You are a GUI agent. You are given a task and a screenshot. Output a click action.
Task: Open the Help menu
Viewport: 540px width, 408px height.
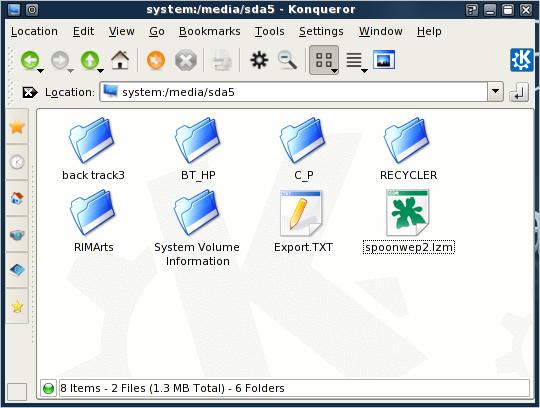click(429, 31)
